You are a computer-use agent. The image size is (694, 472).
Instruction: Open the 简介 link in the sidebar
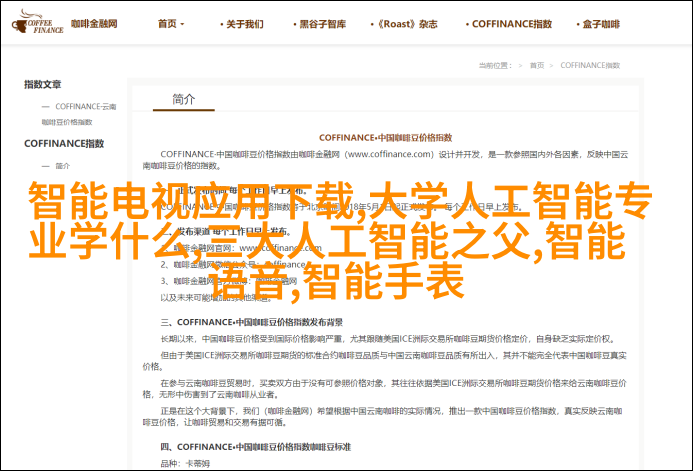pyautogui.click(x=62, y=166)
